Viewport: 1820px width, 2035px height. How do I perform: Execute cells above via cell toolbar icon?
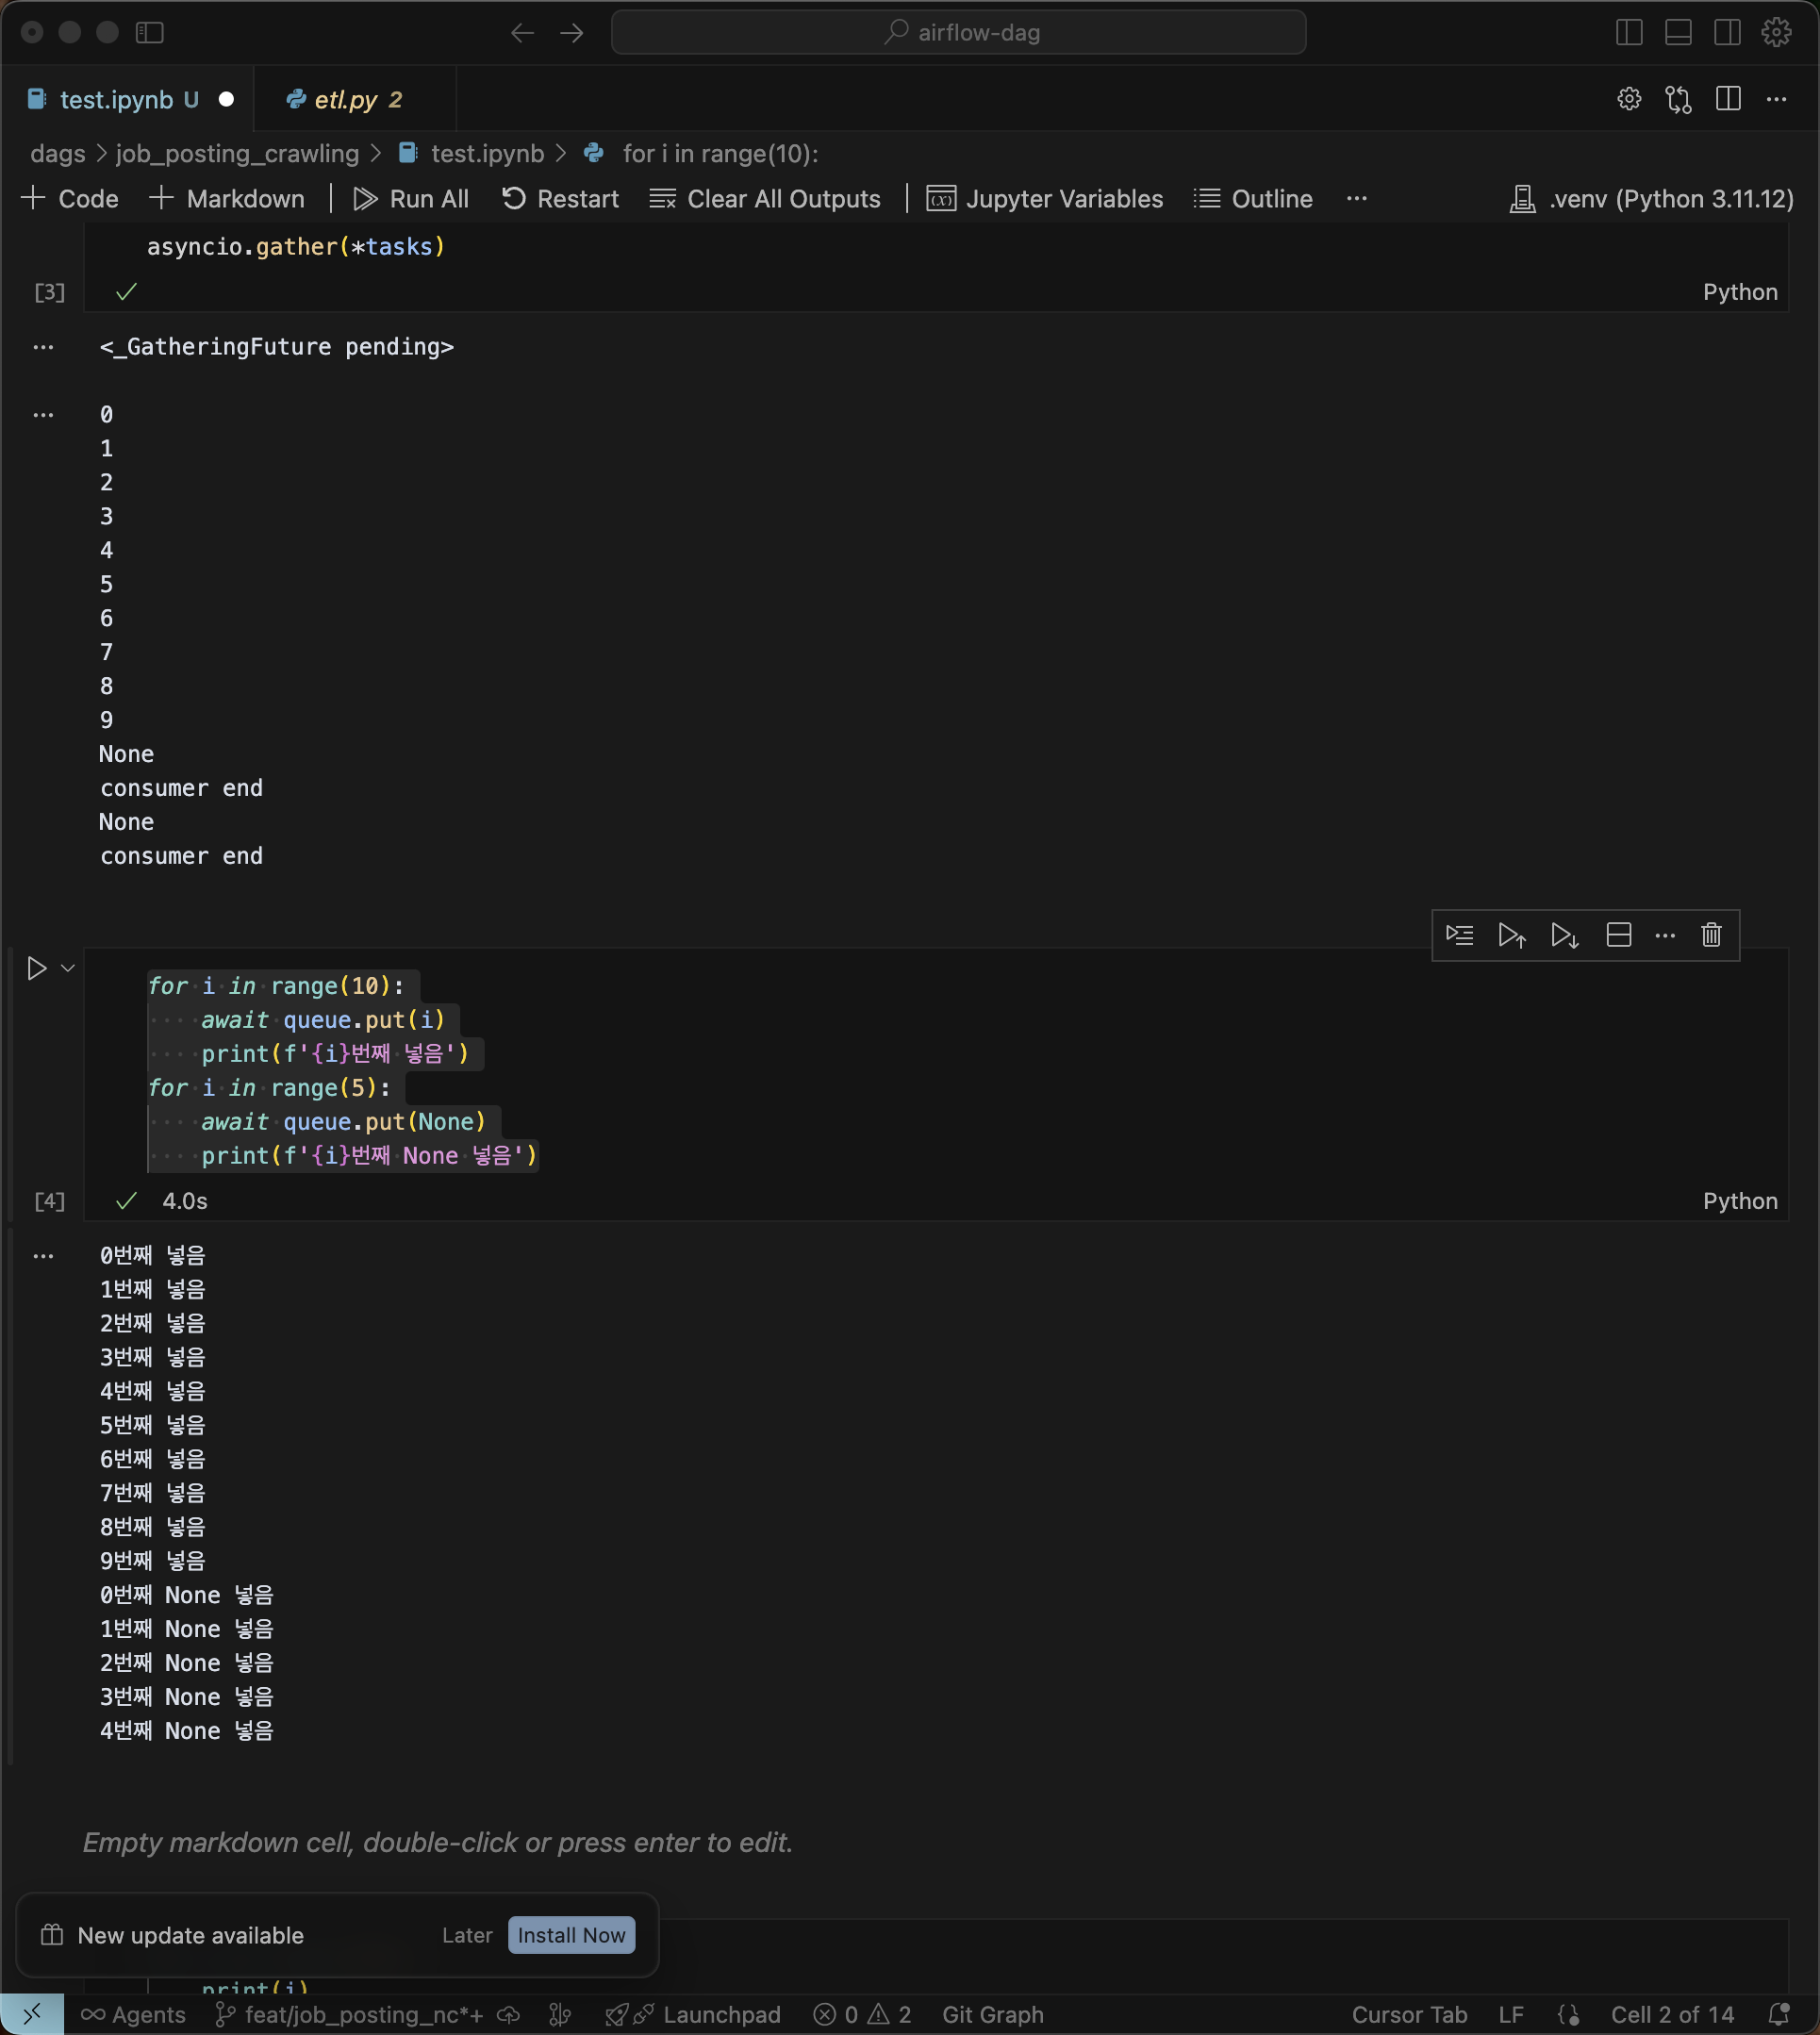[x=1511, y=935]
